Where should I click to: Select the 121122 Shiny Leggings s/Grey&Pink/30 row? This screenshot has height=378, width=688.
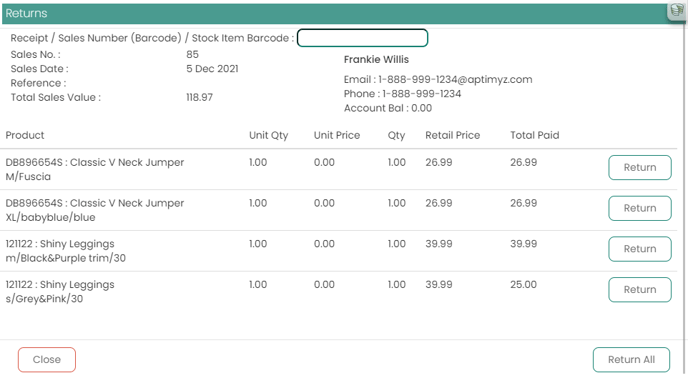tap(338, 292)
